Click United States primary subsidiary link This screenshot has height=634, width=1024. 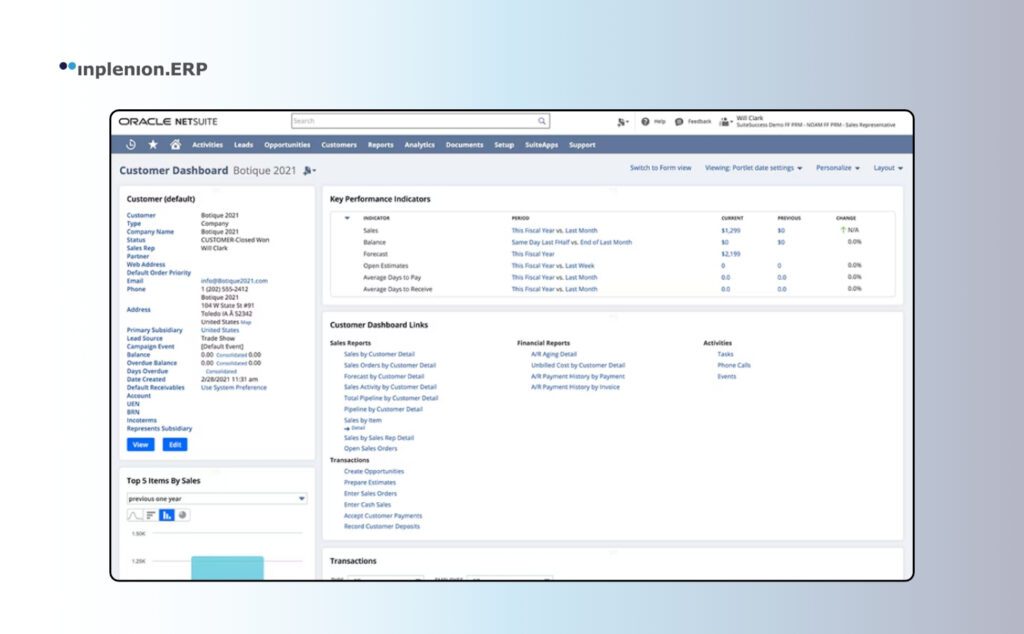click(x=219, y=330)
